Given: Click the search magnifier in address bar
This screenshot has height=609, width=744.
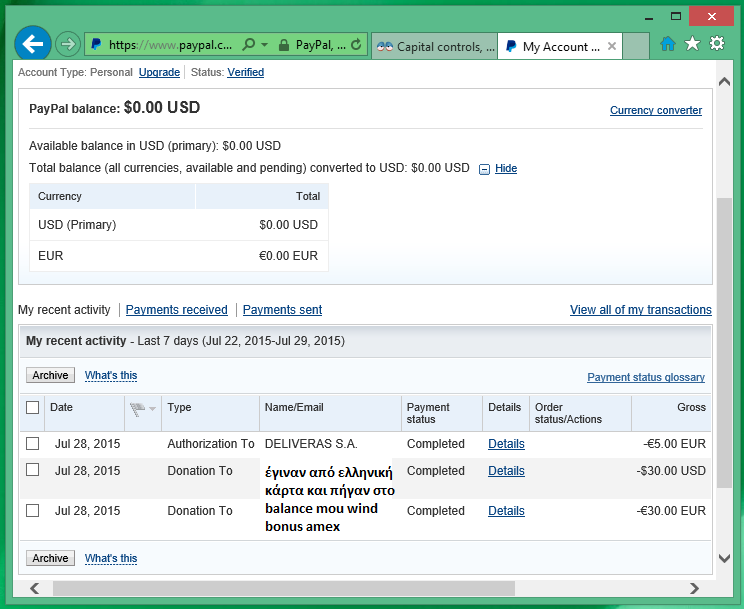Looking at the screenshot, I should click(248, 45).
